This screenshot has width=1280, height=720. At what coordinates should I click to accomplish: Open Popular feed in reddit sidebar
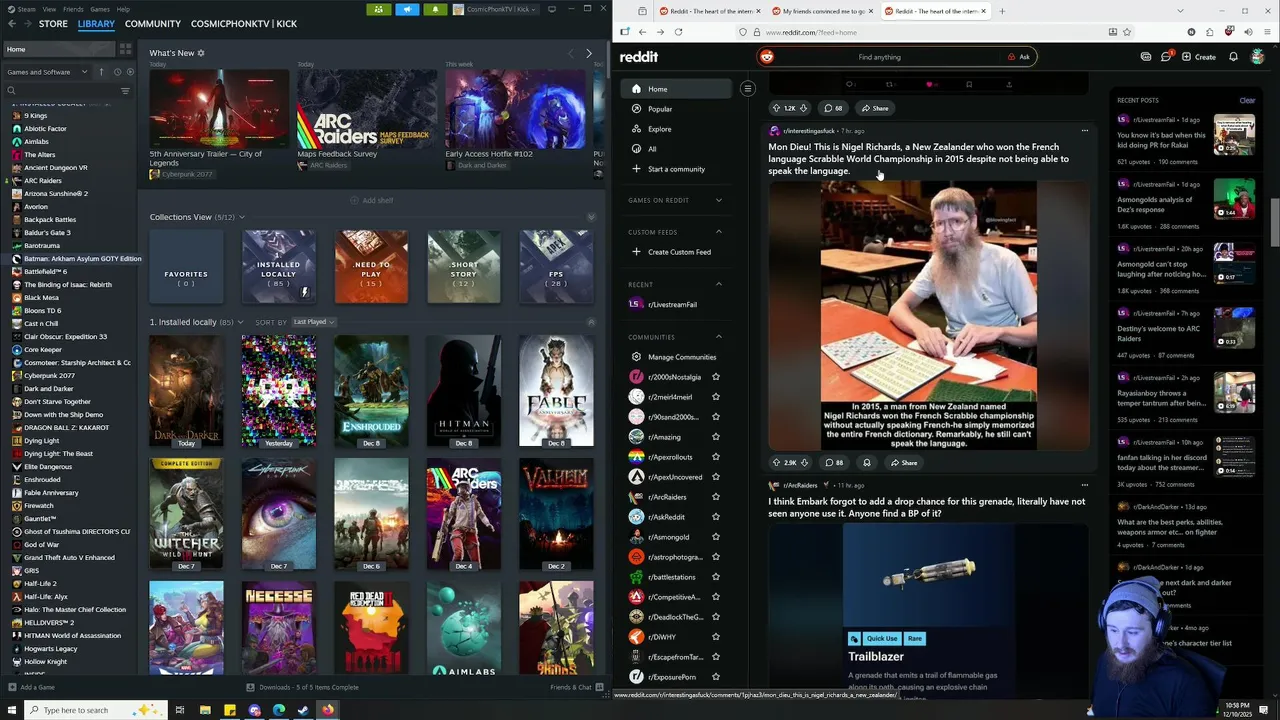[x=660, y=109]
